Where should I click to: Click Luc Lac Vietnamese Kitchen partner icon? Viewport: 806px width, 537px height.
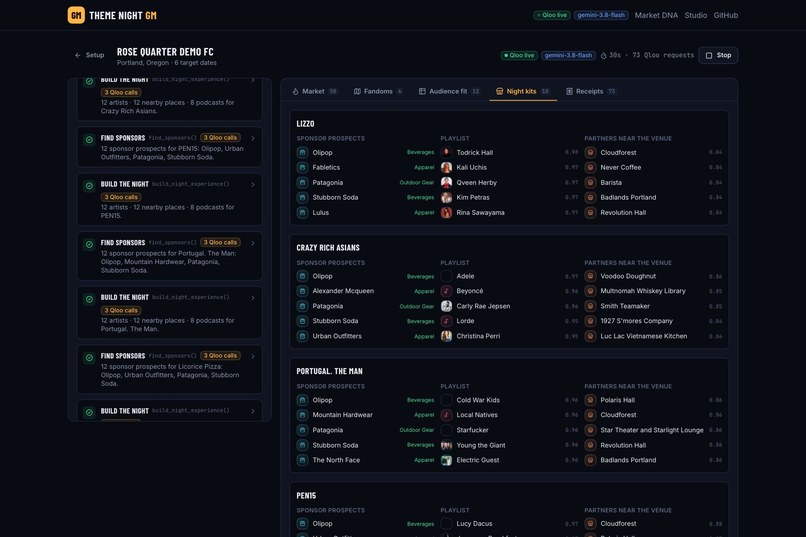pos(590,336)
